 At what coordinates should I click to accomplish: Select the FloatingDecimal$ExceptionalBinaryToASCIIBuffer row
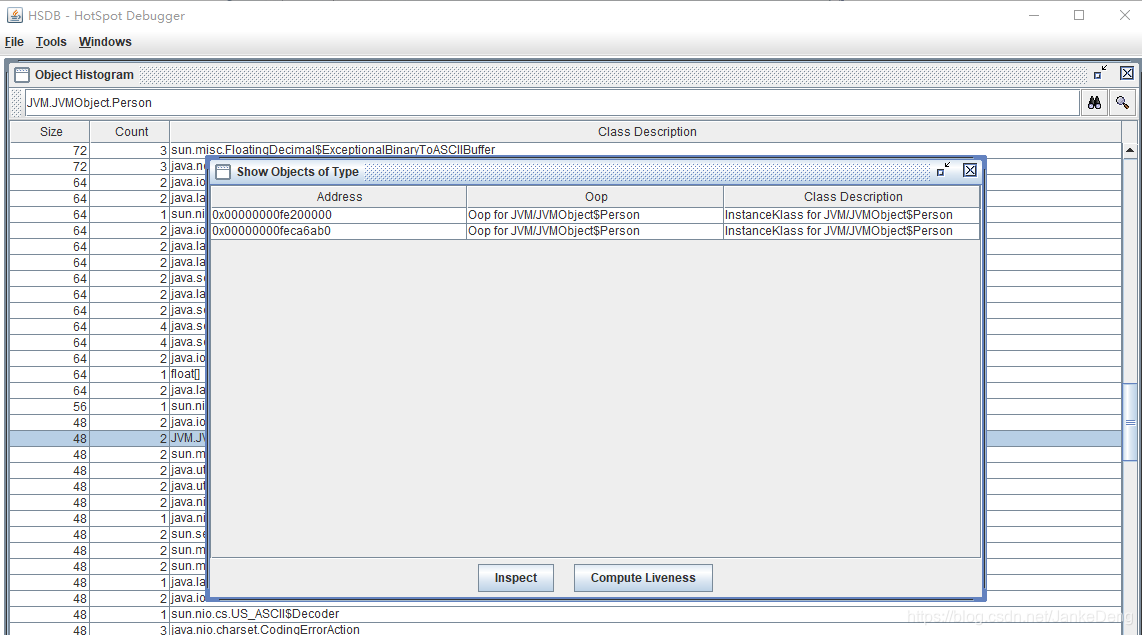coord(565,150)
